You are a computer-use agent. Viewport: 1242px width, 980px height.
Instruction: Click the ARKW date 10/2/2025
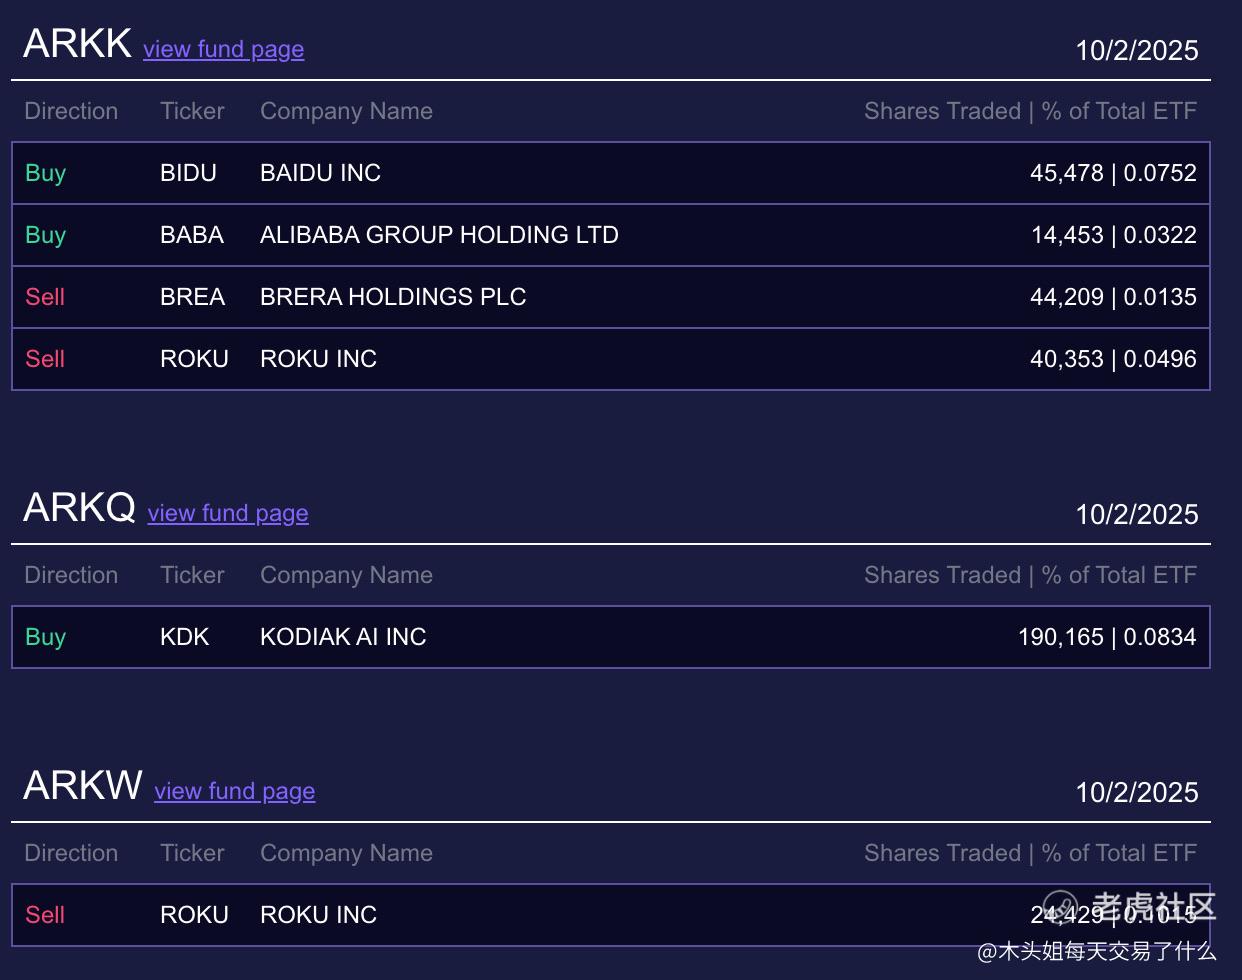click(x=1137, y=793)
